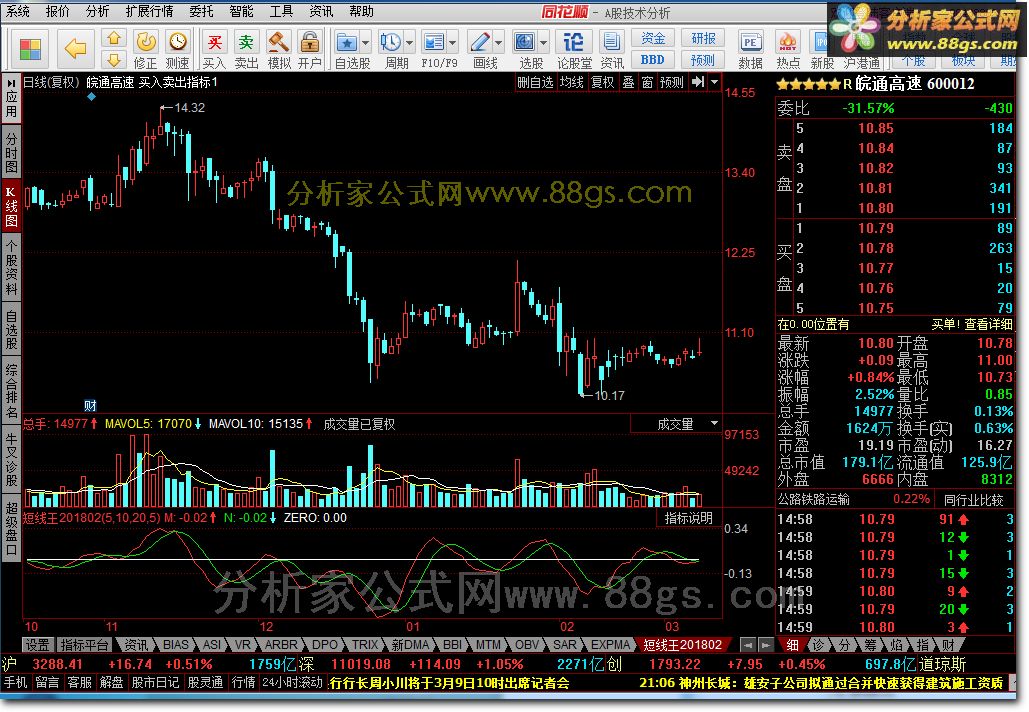
Task: Click the 指标说明 button
Action: click(688, 518)
